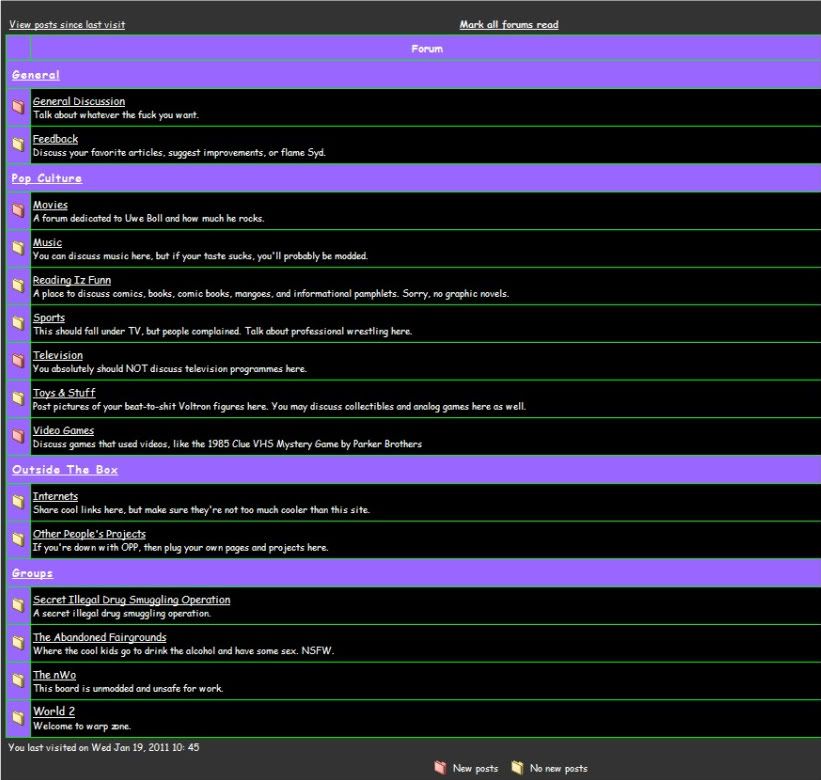Image resolution: width=821 pixels, height=780 pixels.
Task: Open The Abandoned Fairgrounds forum
Action: (99, 637)
